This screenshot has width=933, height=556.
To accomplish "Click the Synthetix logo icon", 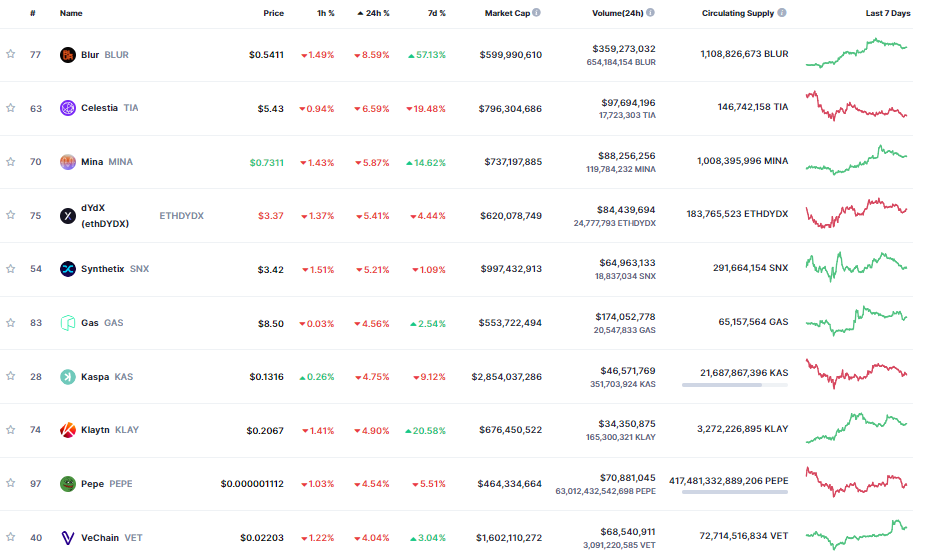I will click(68, 269).
